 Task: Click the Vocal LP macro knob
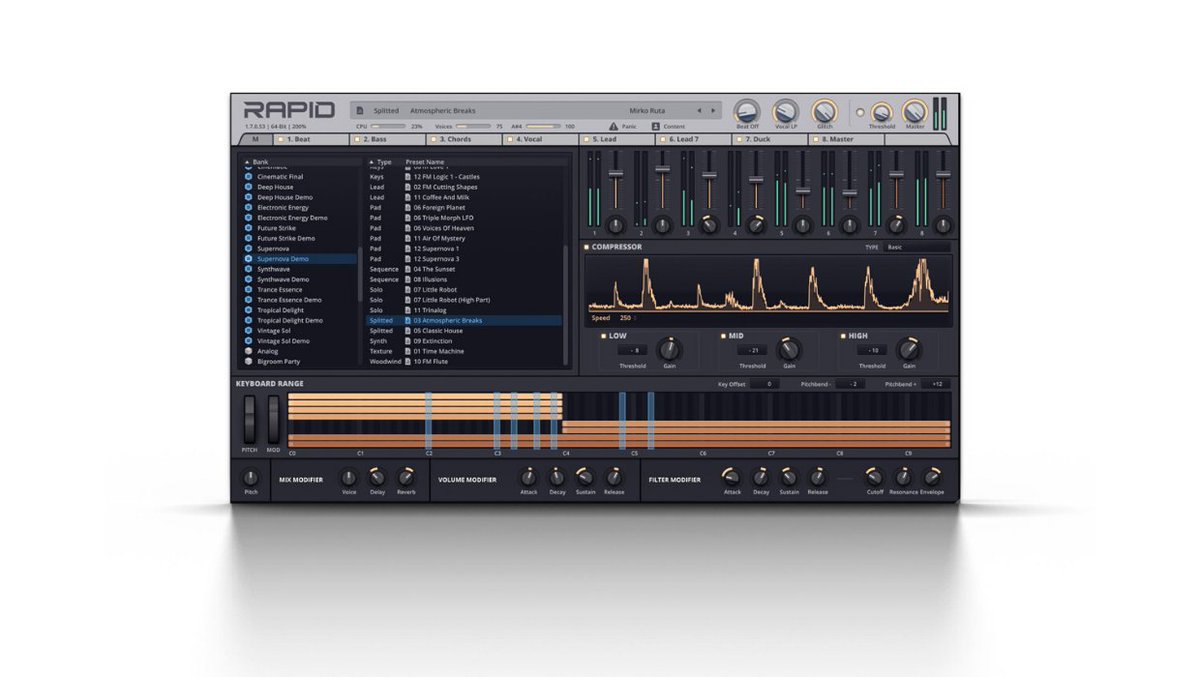click(x=786, y=111)
